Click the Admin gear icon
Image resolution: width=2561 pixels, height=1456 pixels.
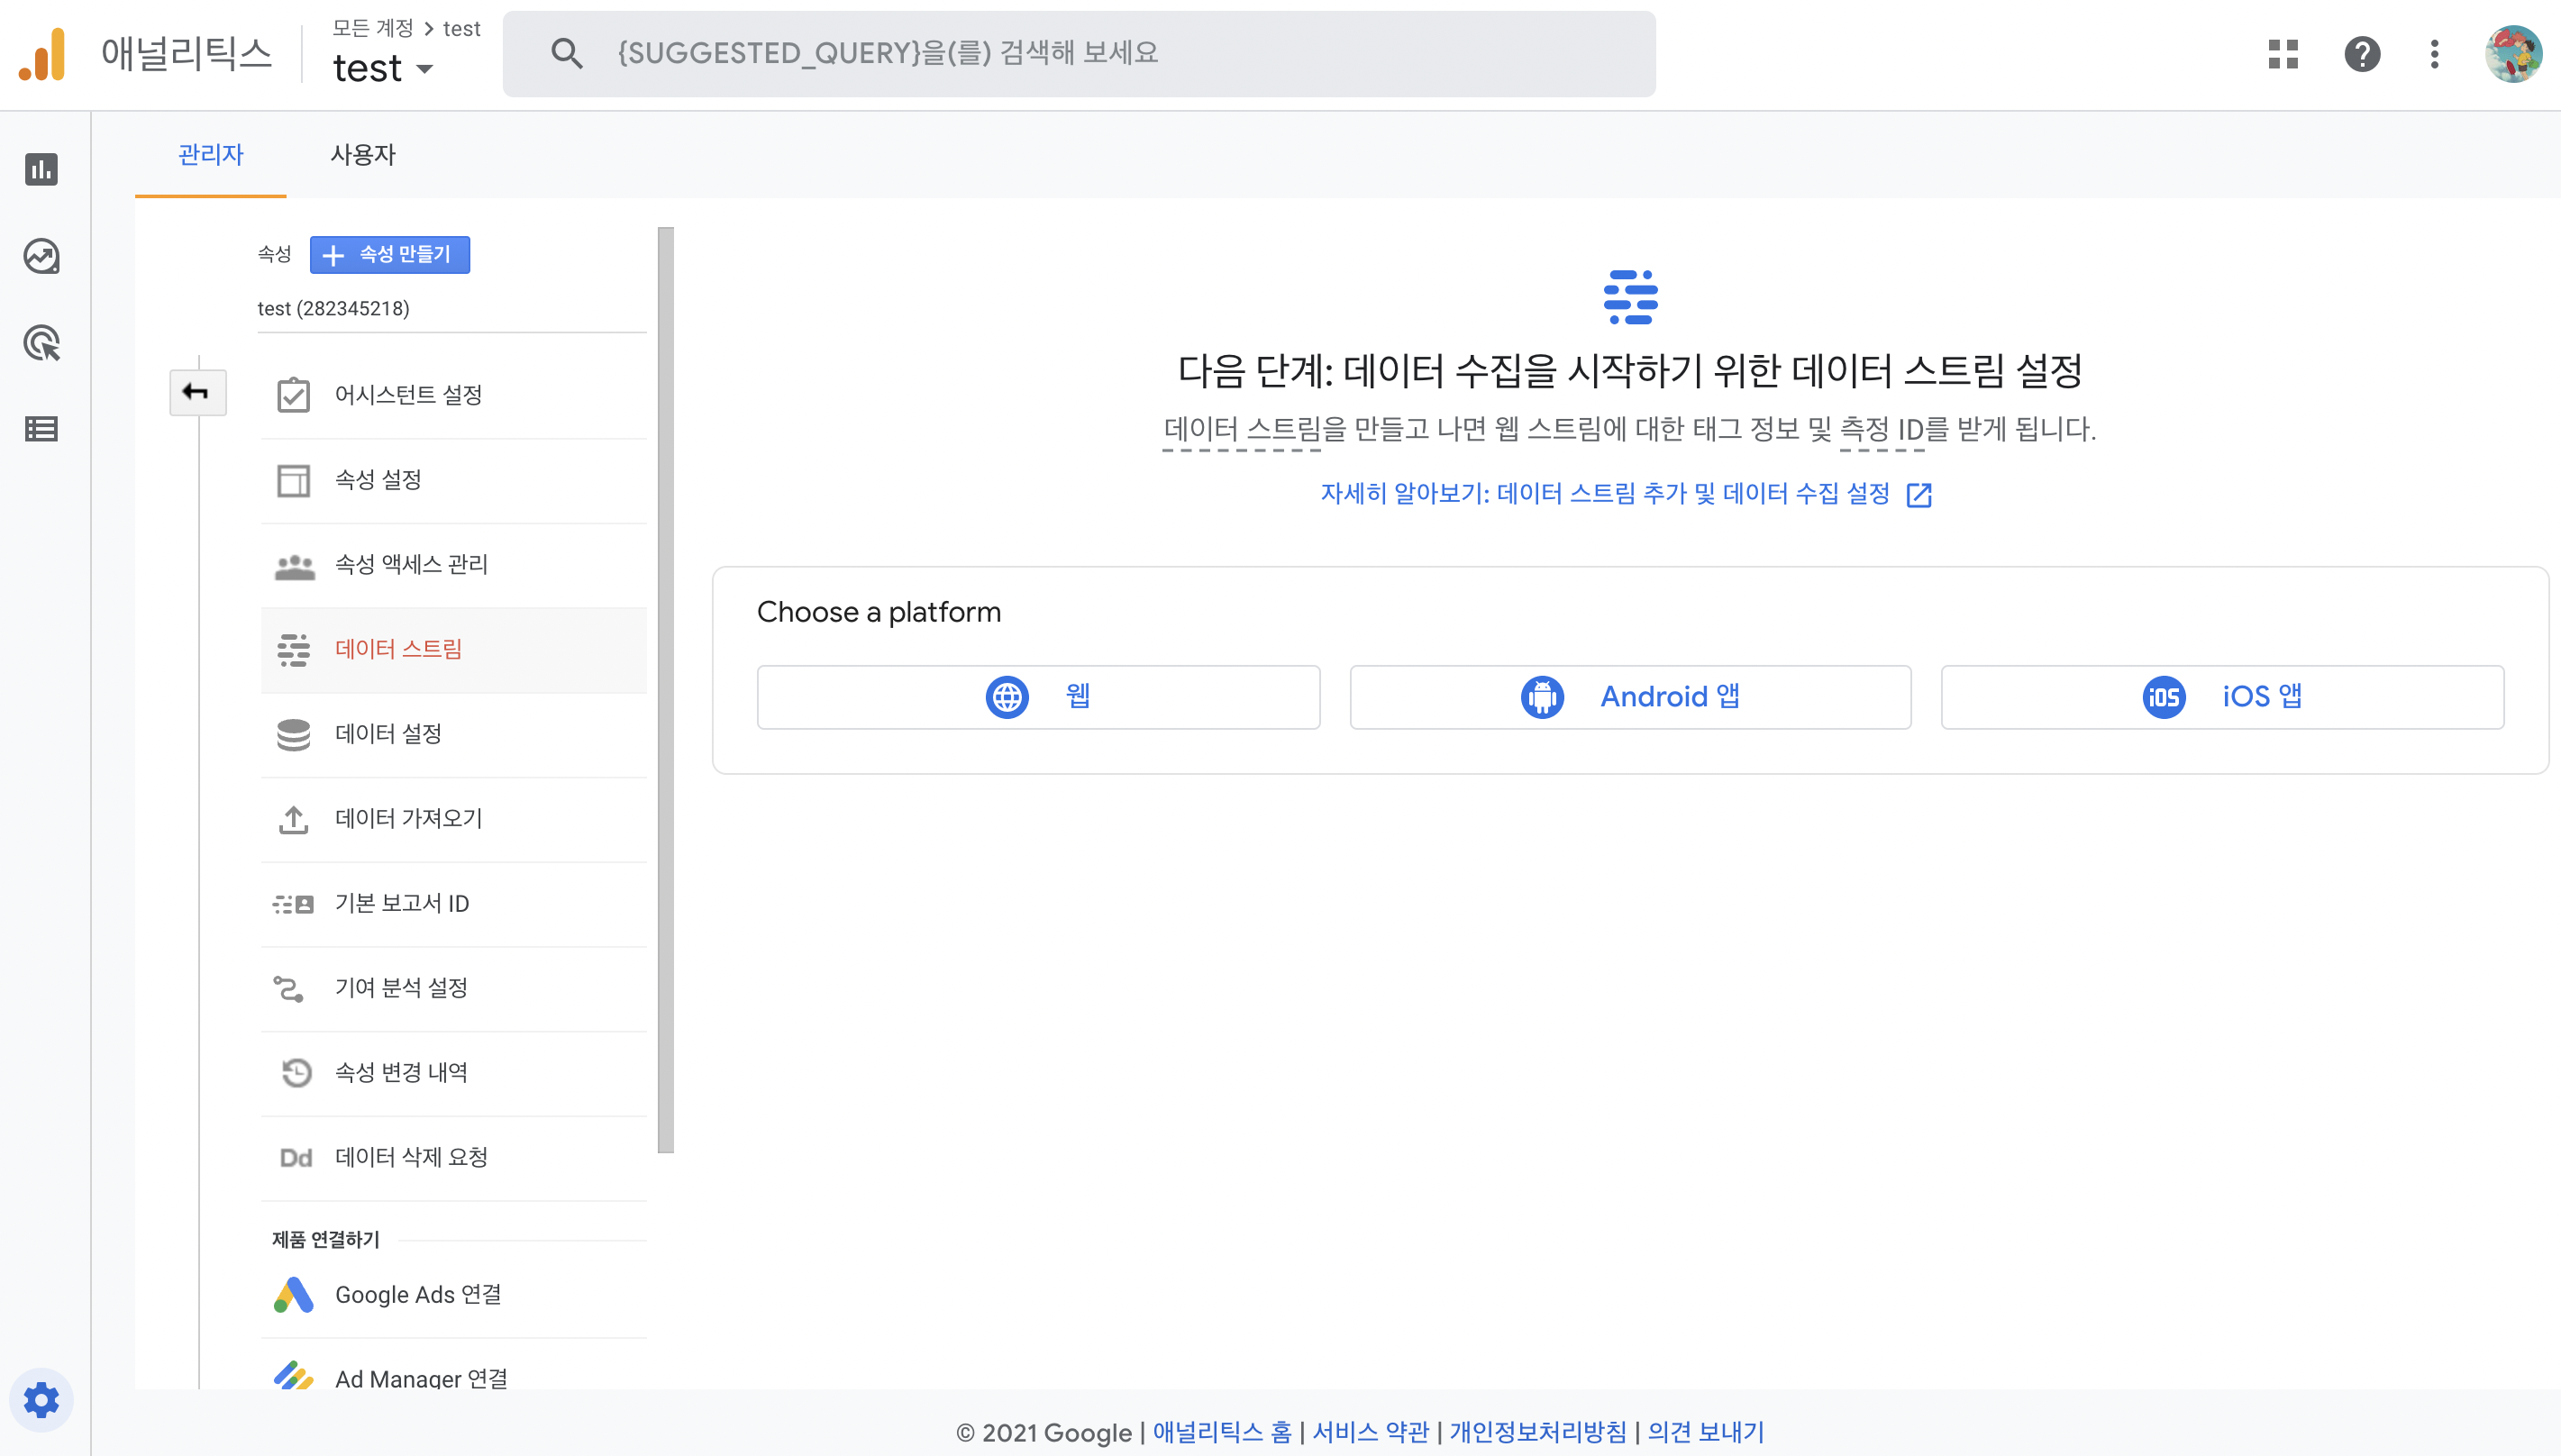click(x=41, y=1400)
